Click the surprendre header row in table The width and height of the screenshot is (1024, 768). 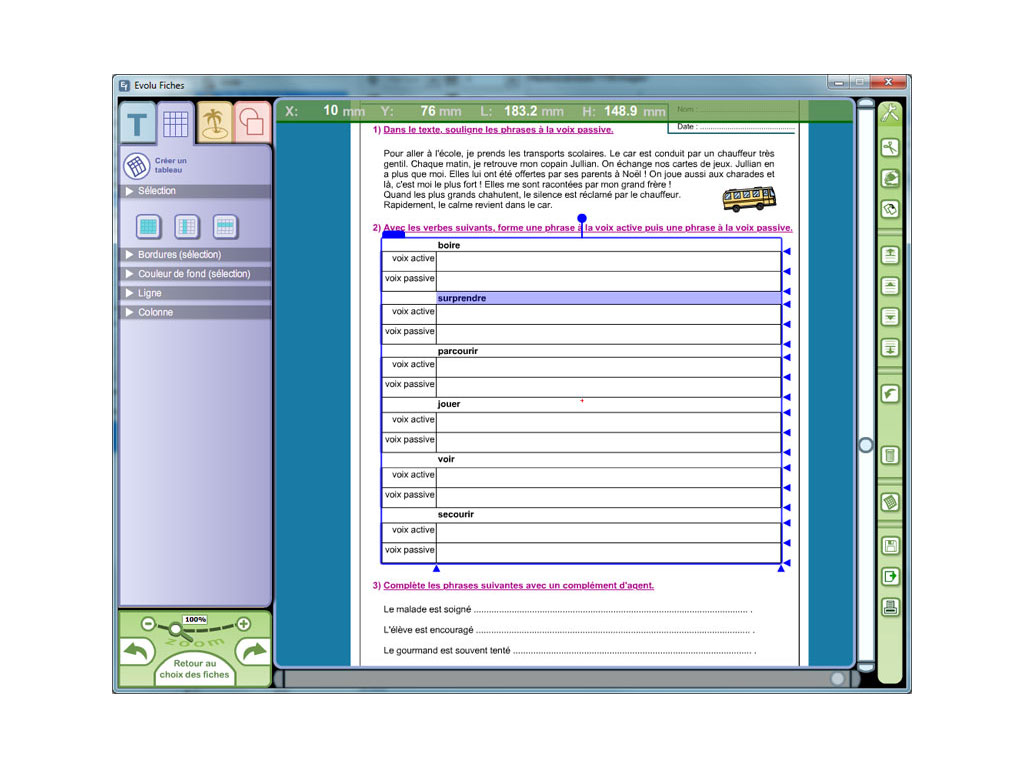pos(608,298)
